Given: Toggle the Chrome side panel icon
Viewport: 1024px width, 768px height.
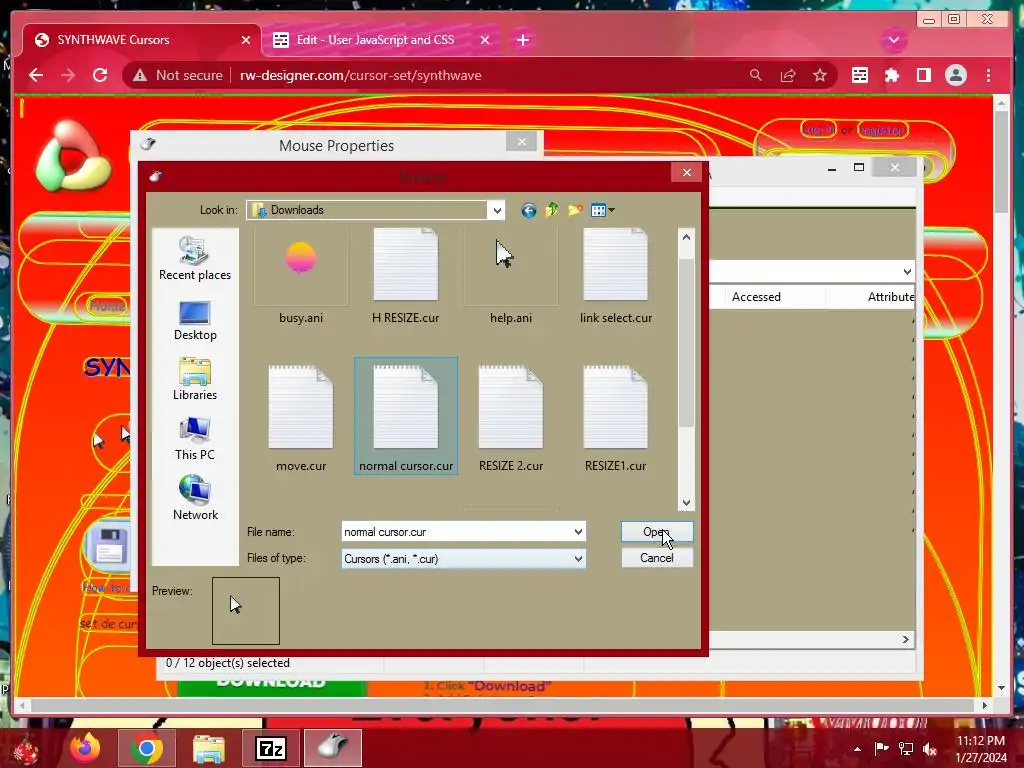Looking at the screenshot, I should 923,75.
